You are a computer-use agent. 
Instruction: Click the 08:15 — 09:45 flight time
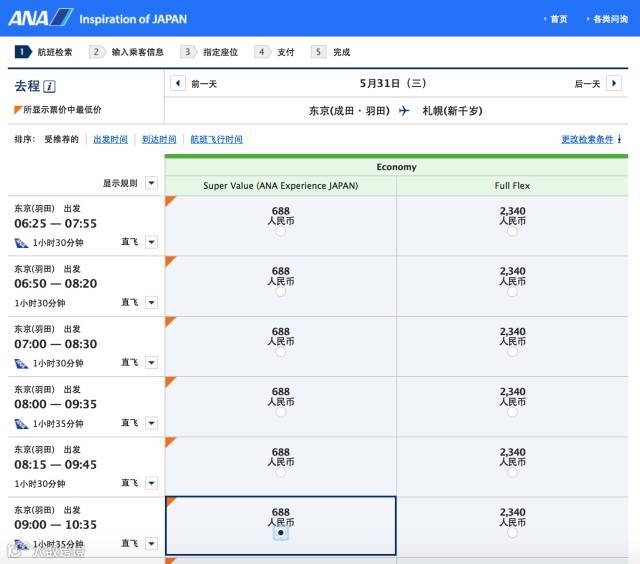click(56, 464)
